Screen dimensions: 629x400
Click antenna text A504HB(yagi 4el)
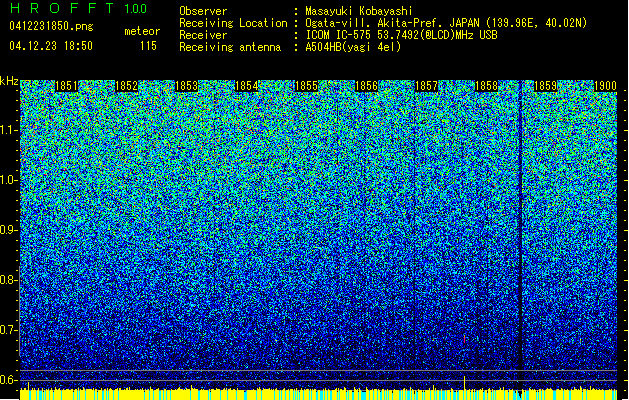pyautogui.click(x=353, y=47)
